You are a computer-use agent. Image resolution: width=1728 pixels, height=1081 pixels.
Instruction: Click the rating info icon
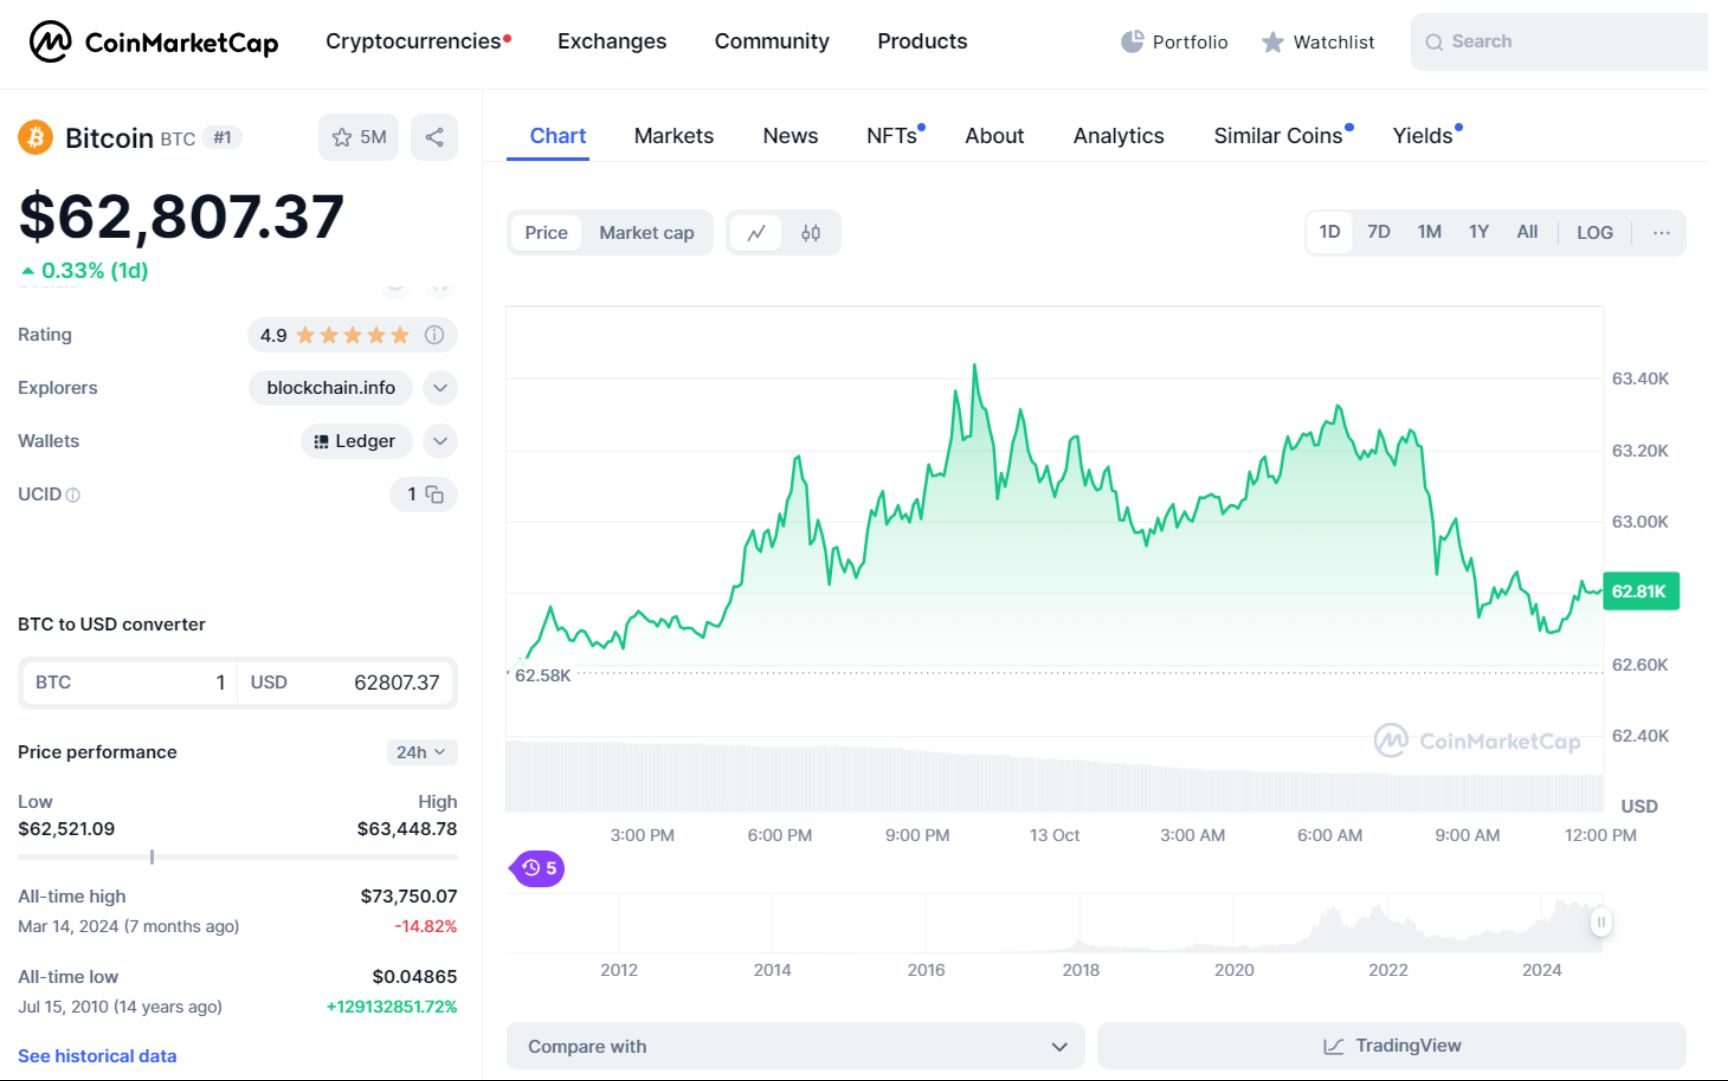pyautogui.click(x=434, y=335)
